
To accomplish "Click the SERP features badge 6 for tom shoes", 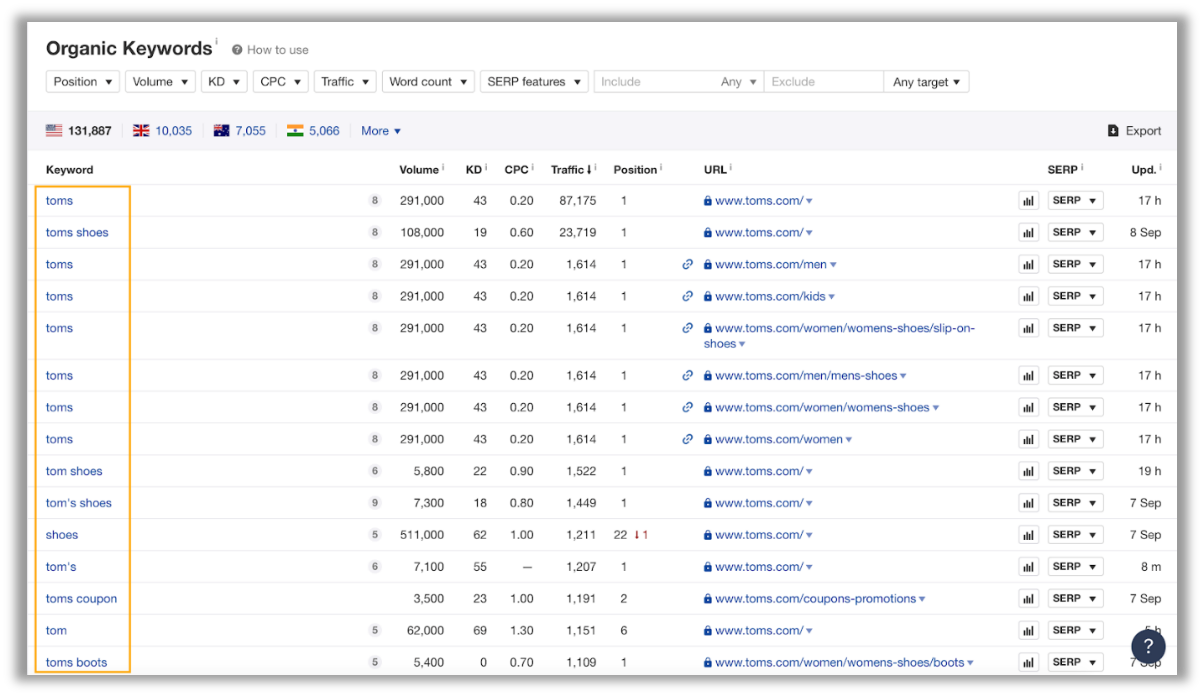I will (375, 471).
